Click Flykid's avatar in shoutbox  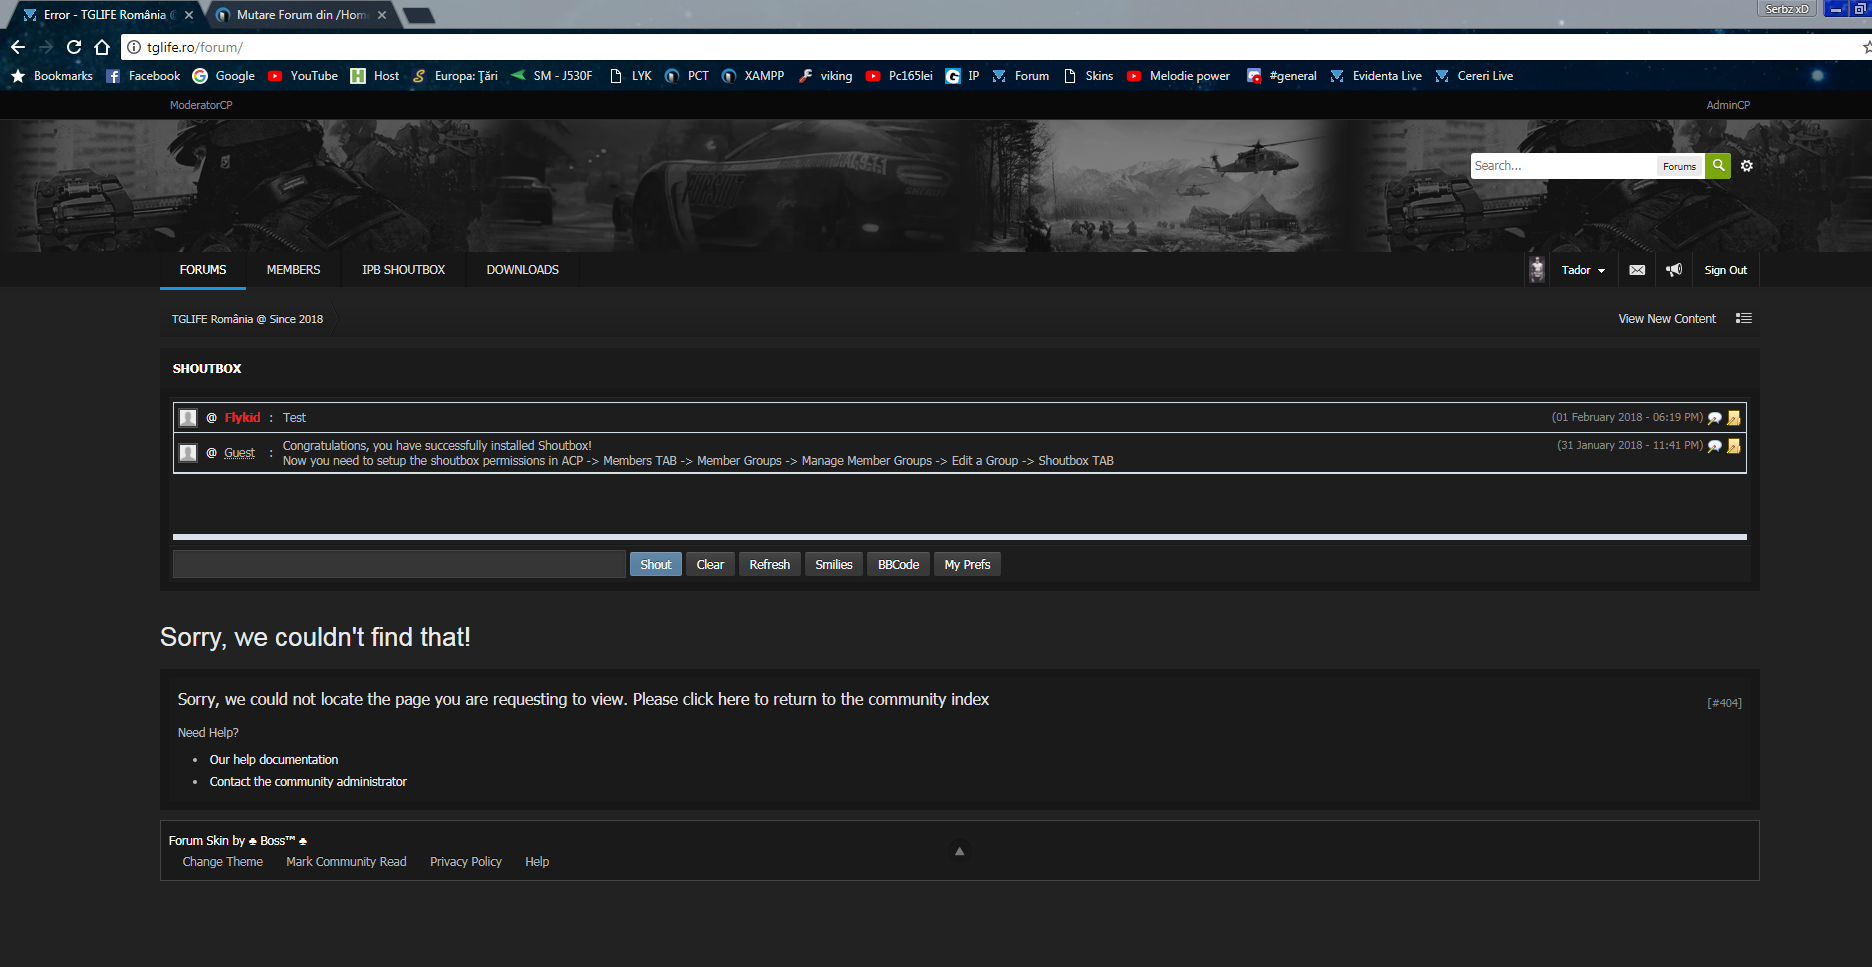(x=188, y=418)
